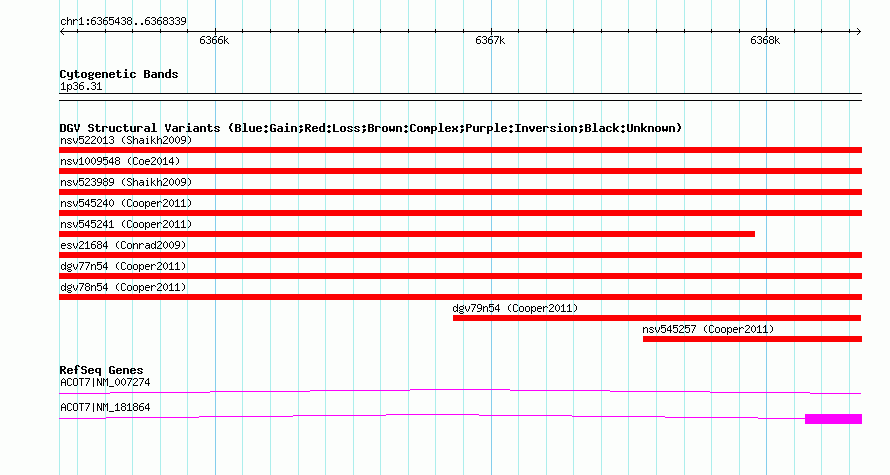Screen dimensions: 890x475
Task: Click the RefSeq Genes track title
Action: click(x=101, y=370)
